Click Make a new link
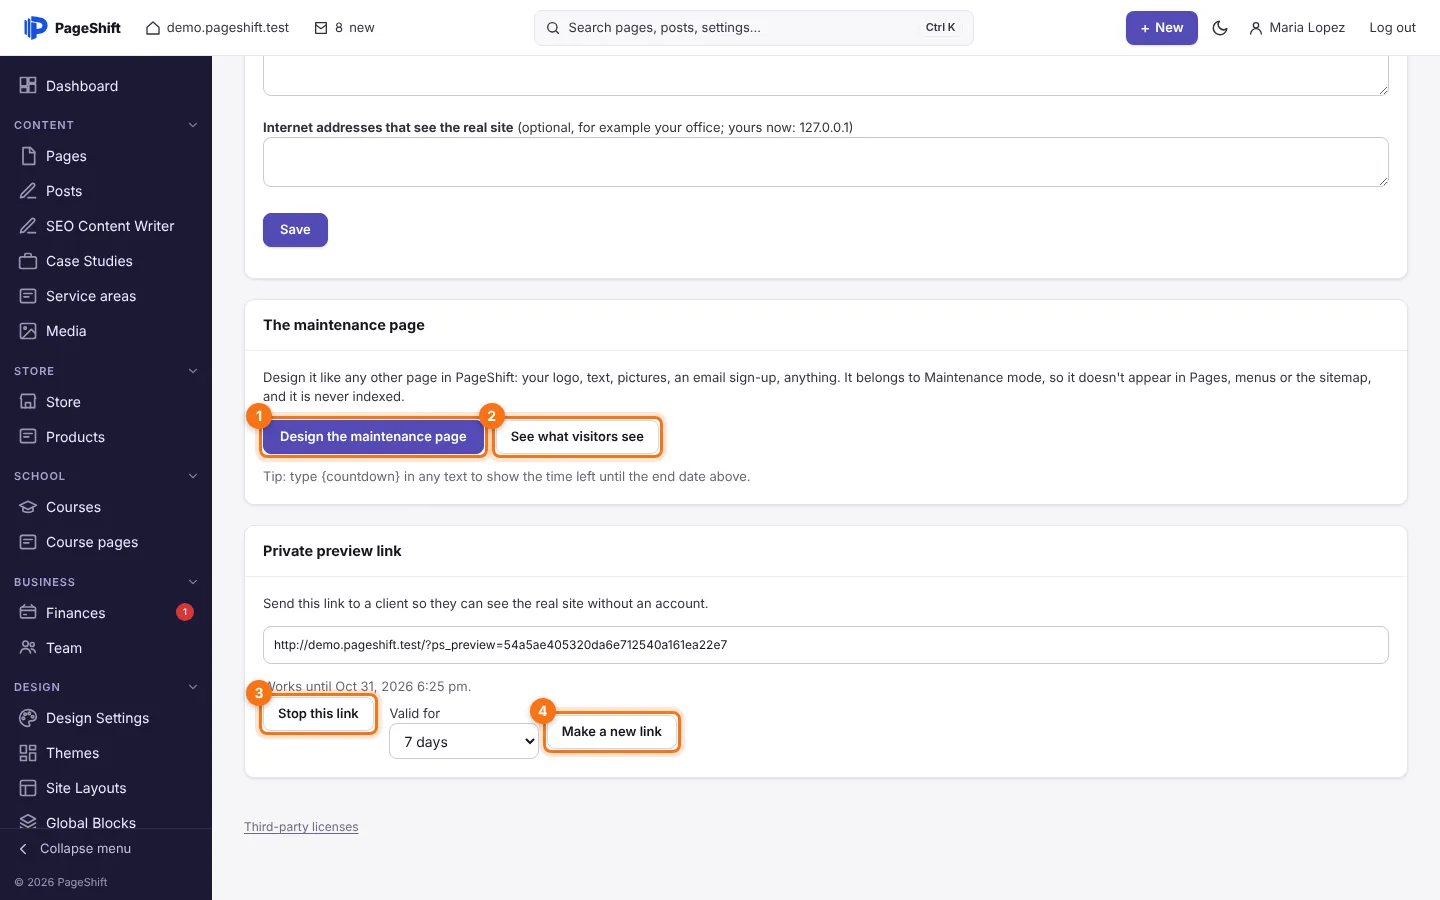 coord(612,732)
